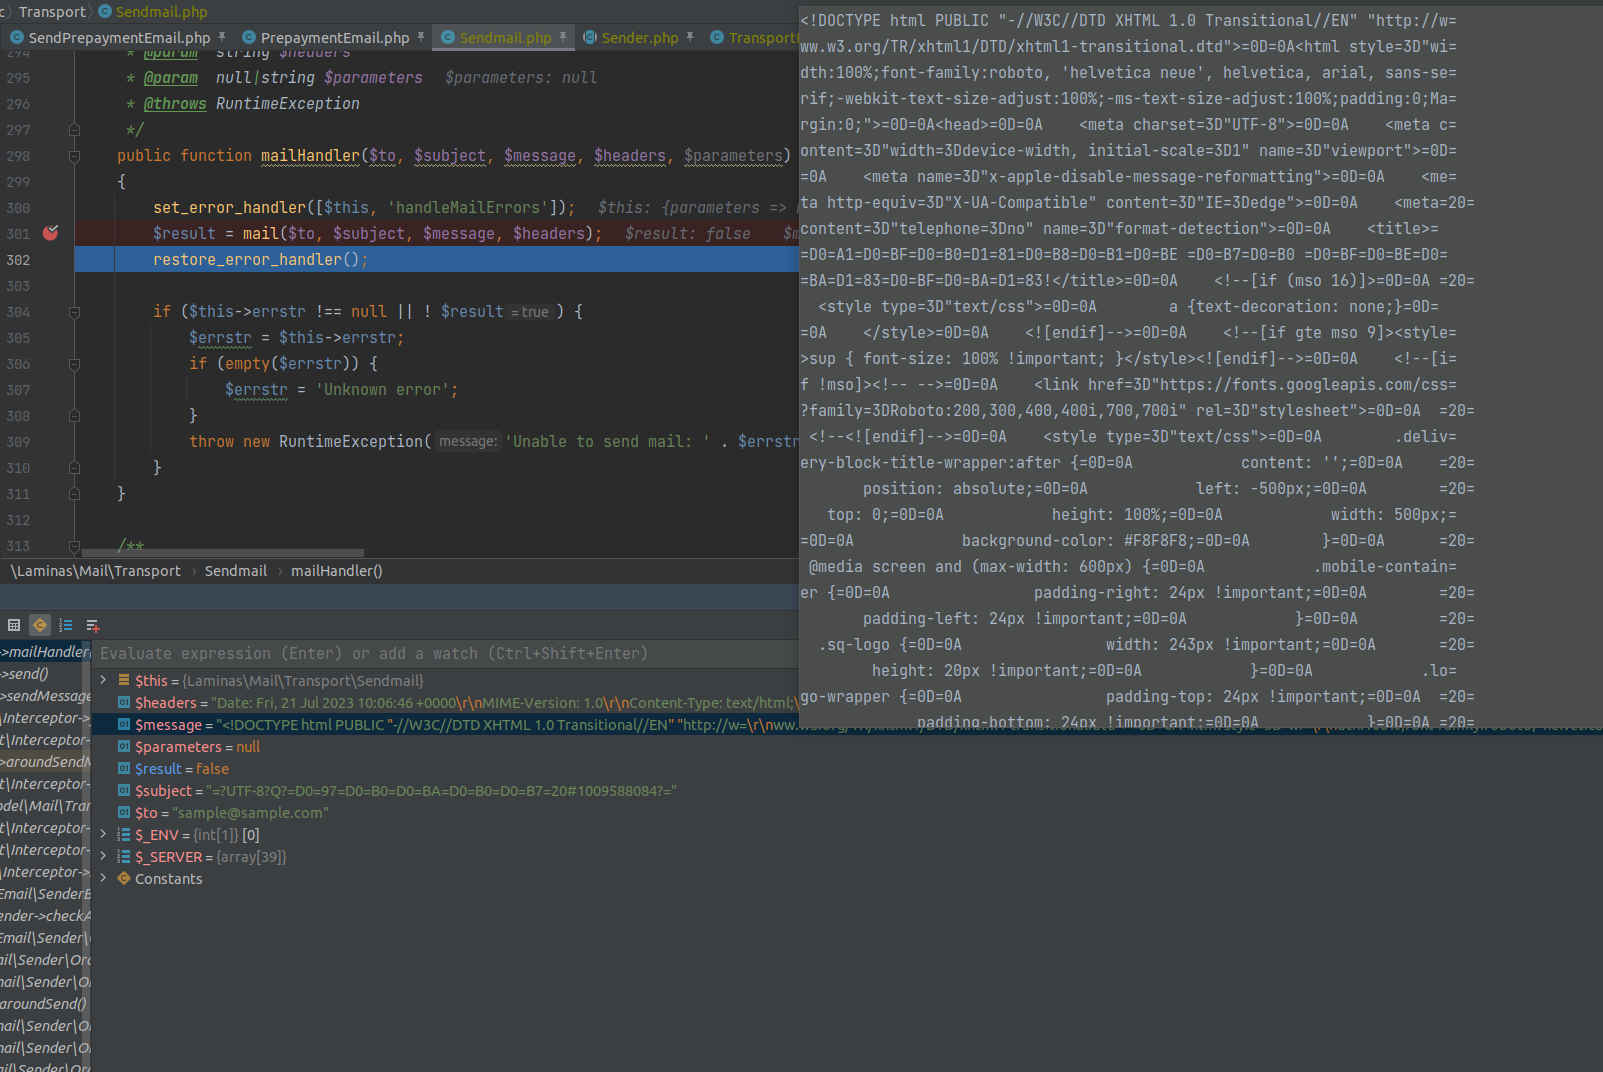The width and height of the screenshot is (1603, 1072).
Task: Toggle the breakpoint on line 301
Action: (50, 232)
